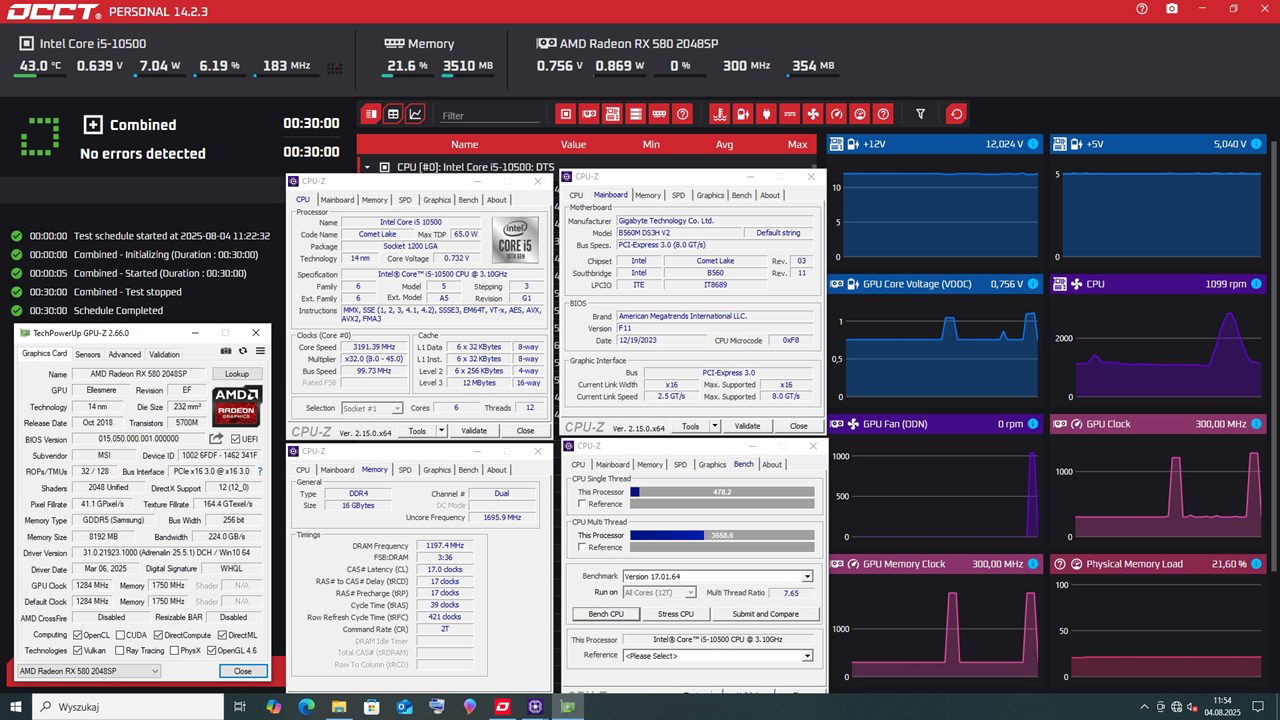Toggle Vulkan checkbox in GPU-Z

77,651
